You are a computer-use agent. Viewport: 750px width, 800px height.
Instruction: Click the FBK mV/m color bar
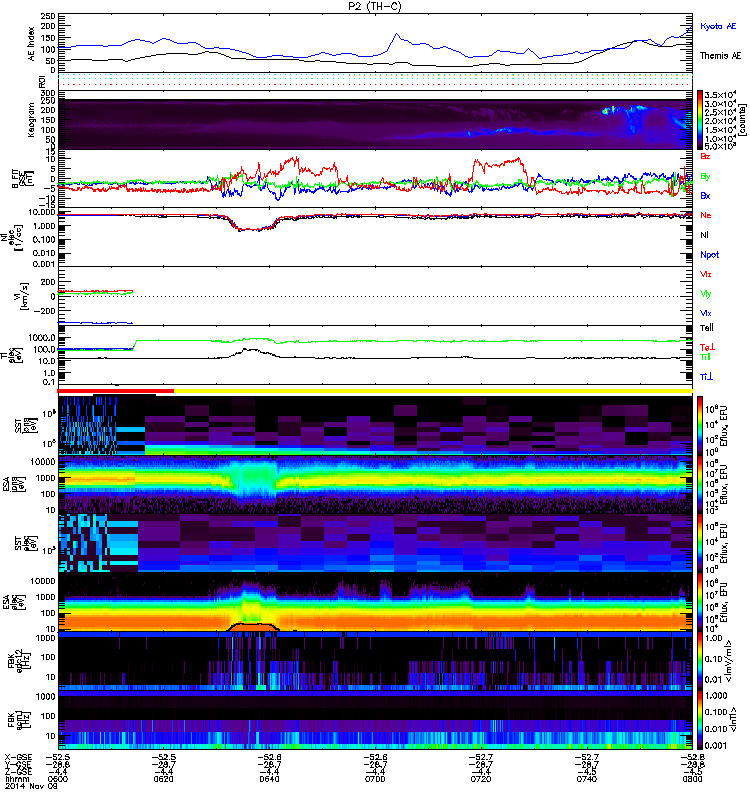click(700, 661)
